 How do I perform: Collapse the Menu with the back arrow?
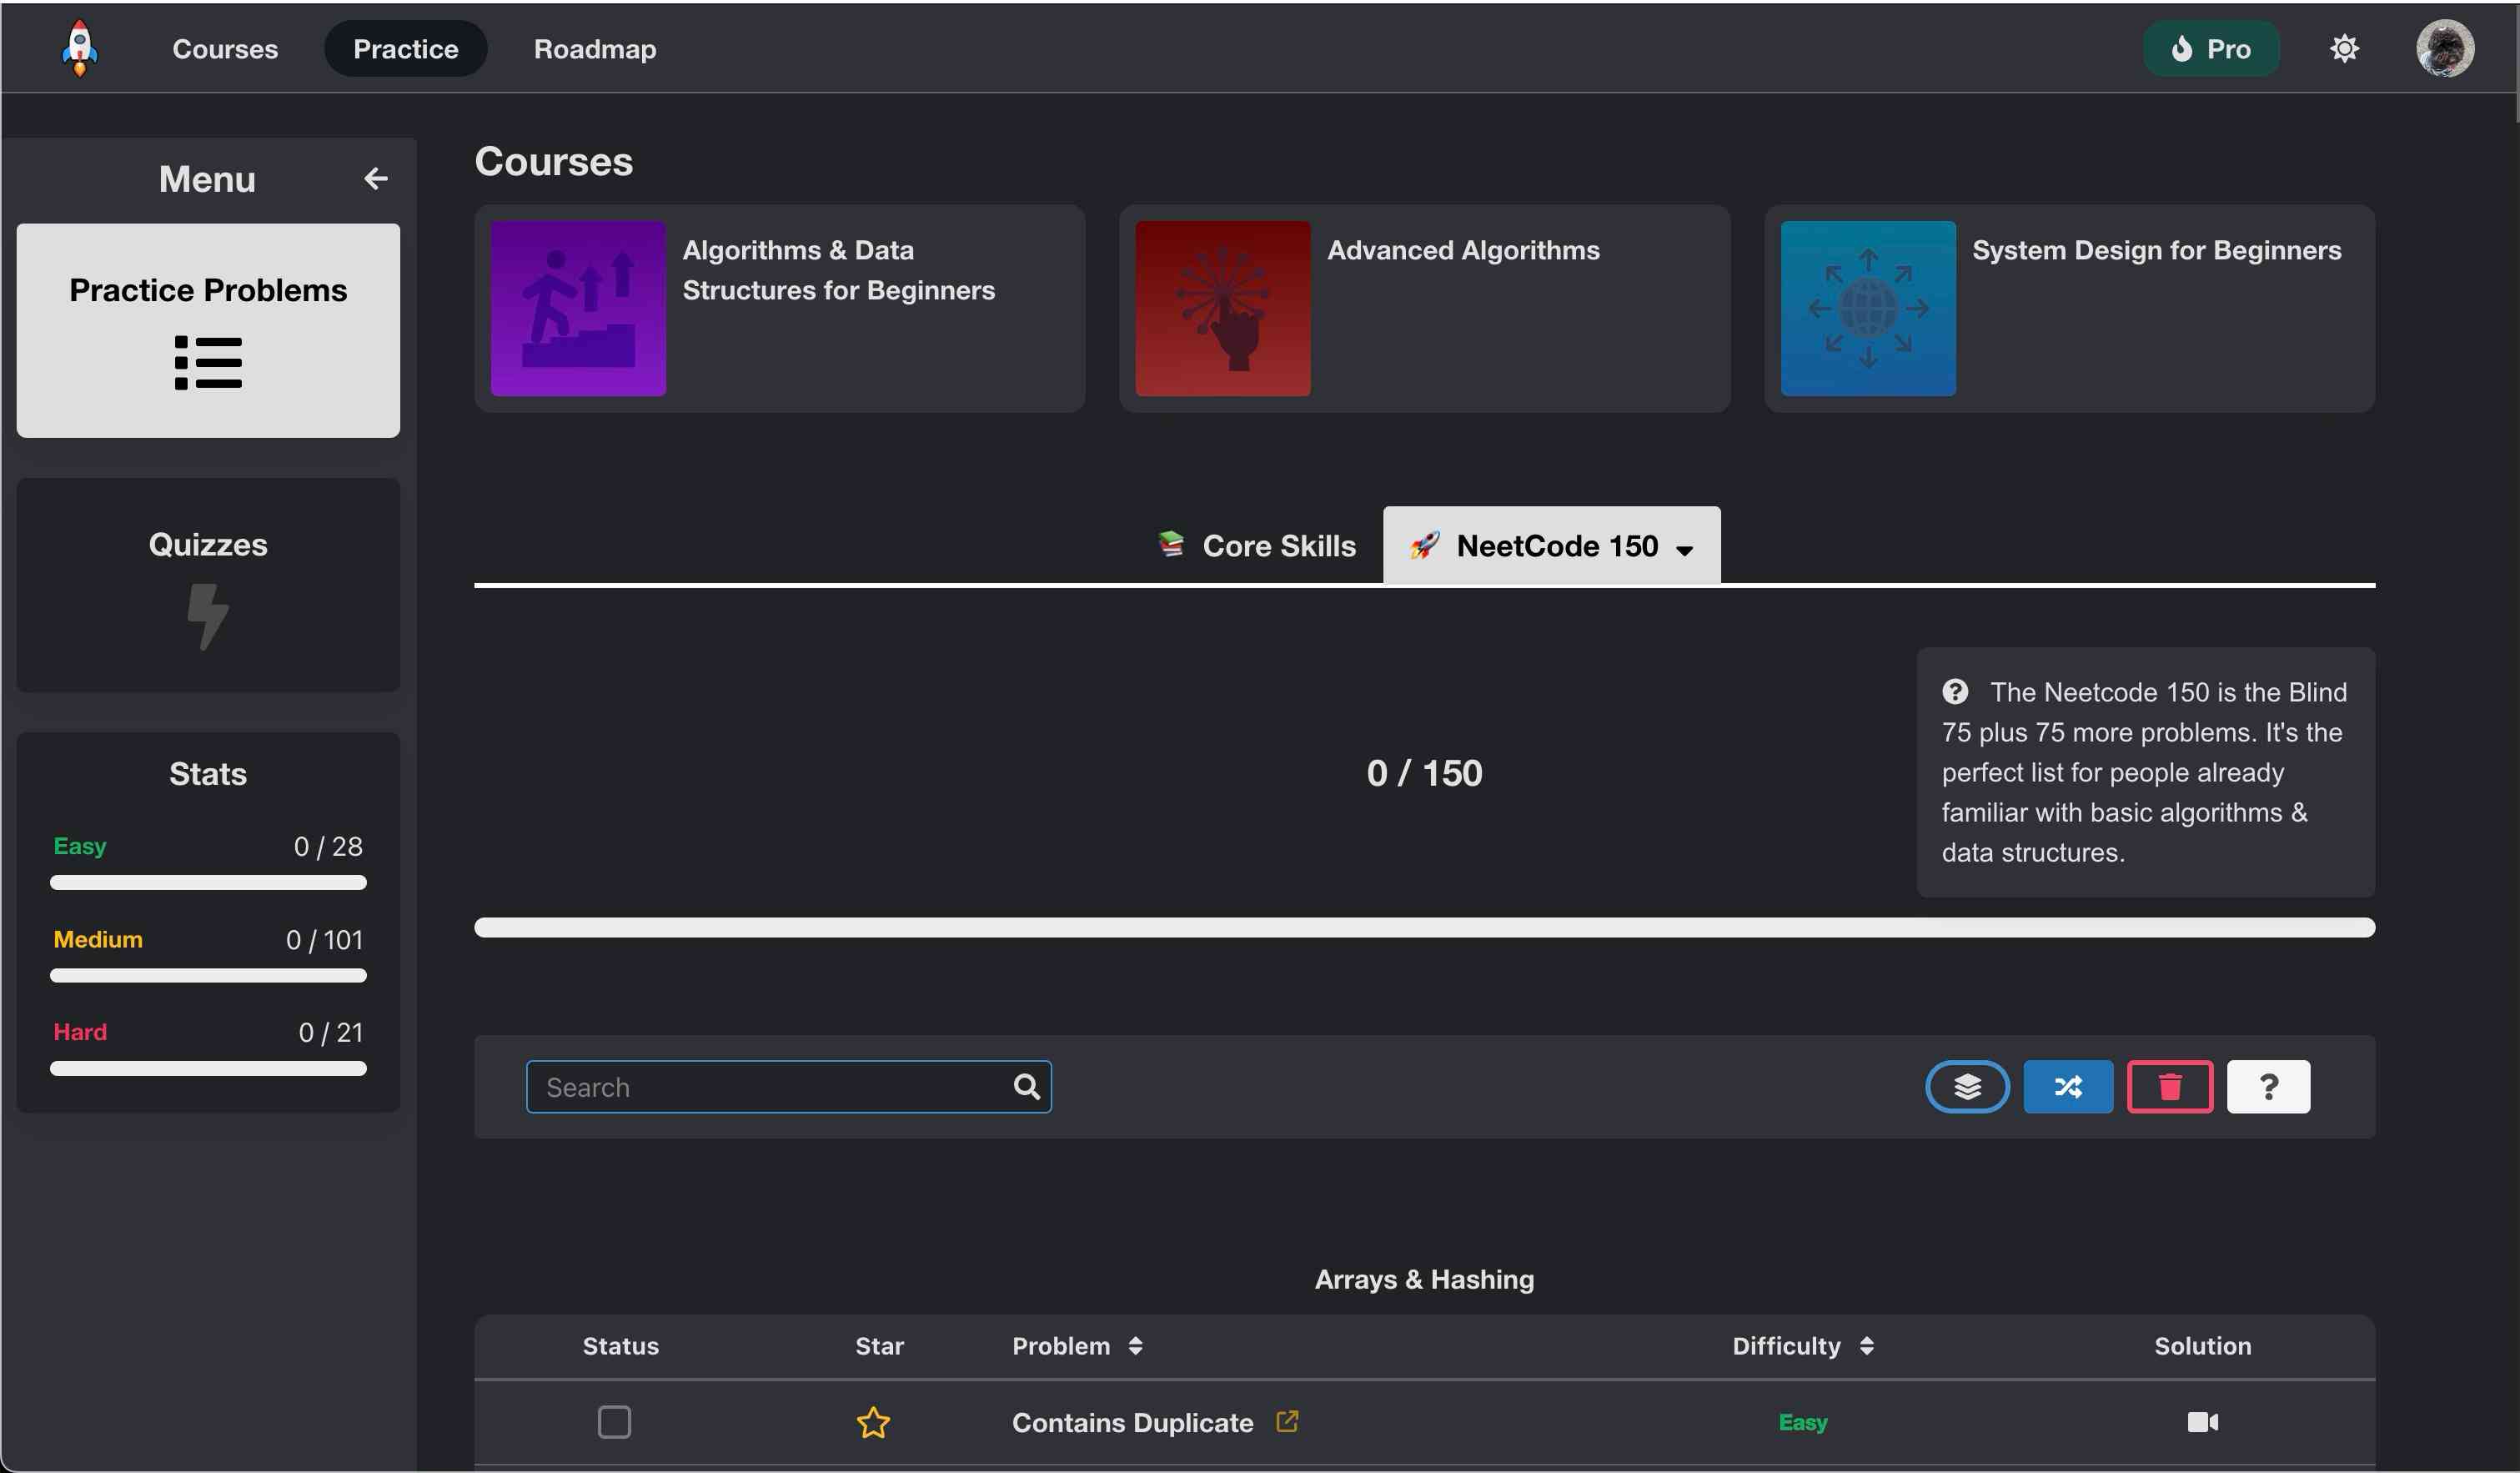pyautogui.click(x=375, y=178)
